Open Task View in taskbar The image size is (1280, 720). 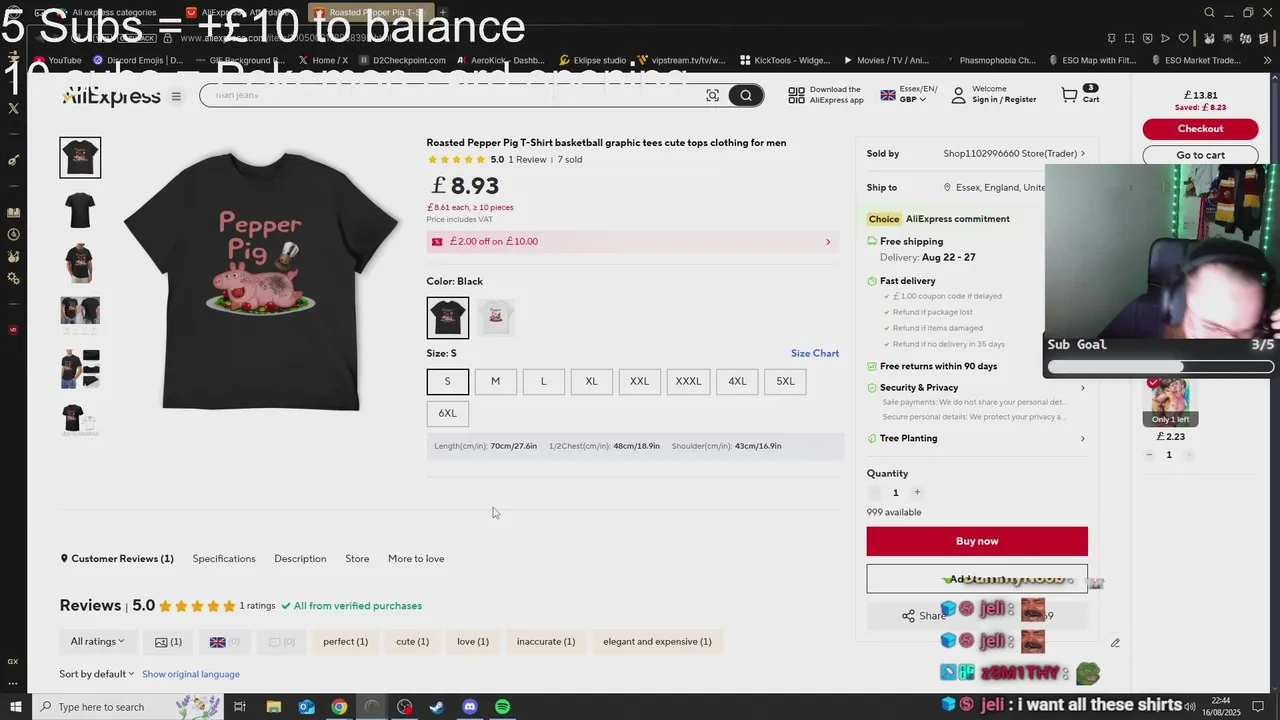(240, 707)
